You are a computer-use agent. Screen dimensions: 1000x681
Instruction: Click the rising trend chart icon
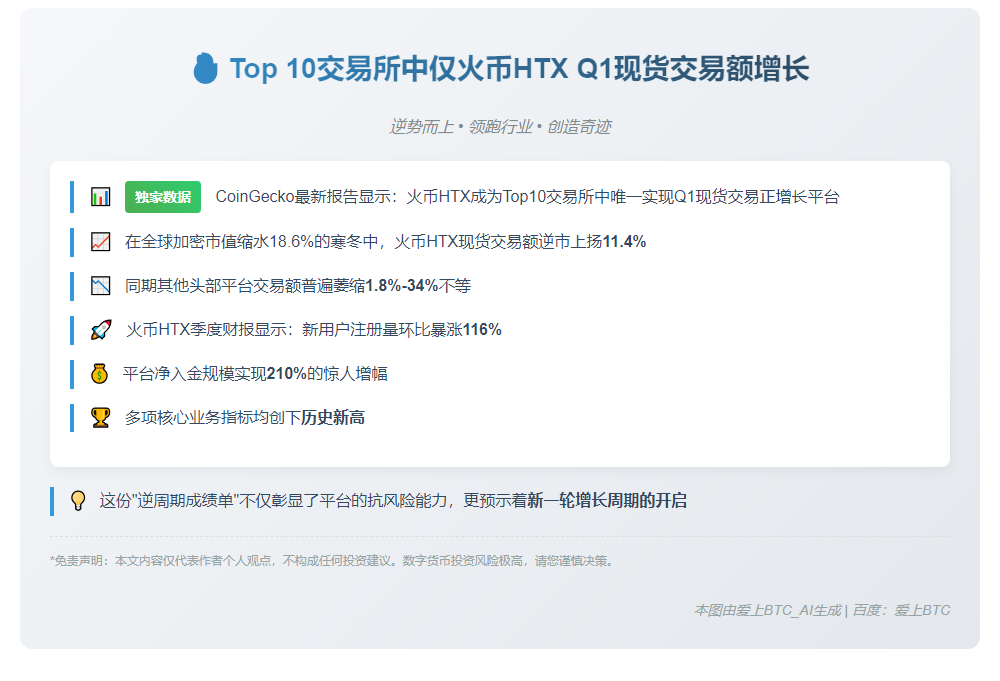(100, 242)
